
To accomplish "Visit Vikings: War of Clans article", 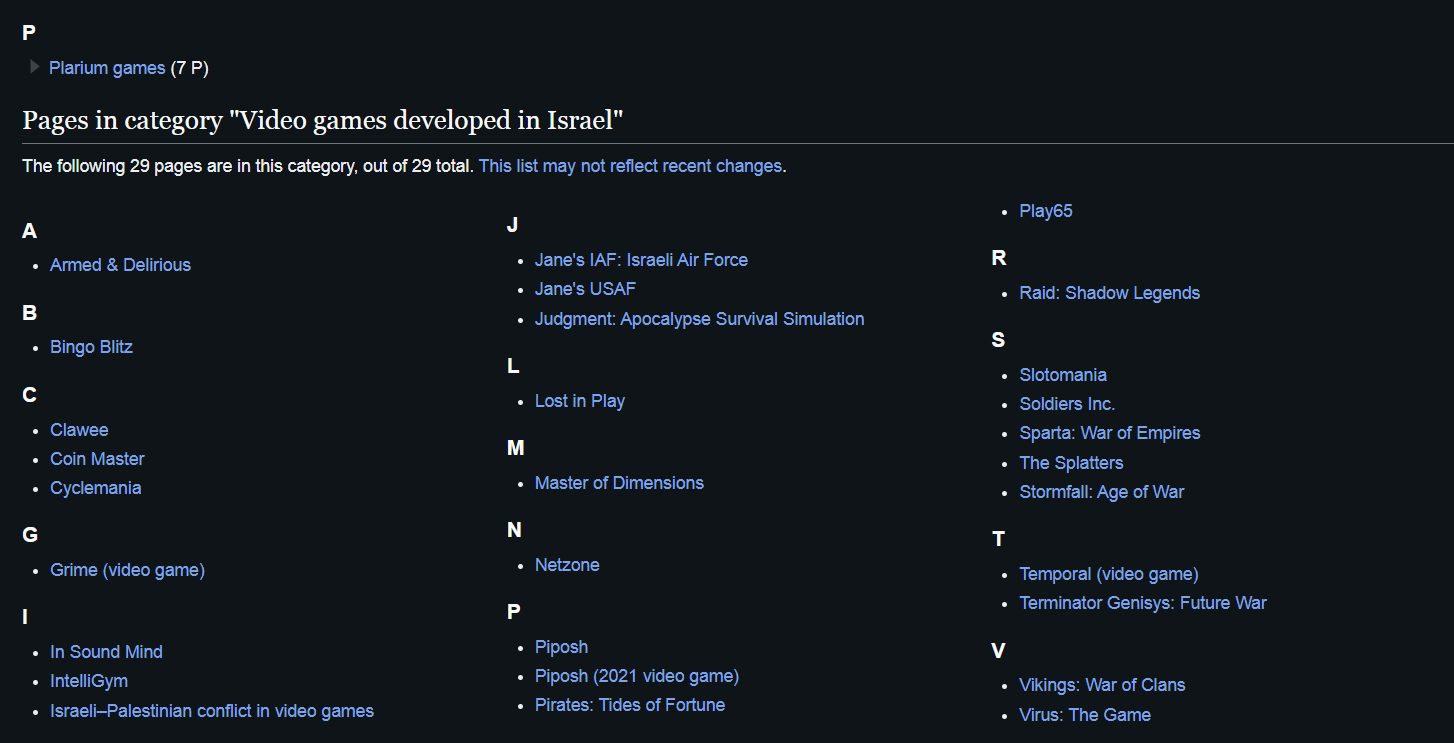I will [1102, 685].
